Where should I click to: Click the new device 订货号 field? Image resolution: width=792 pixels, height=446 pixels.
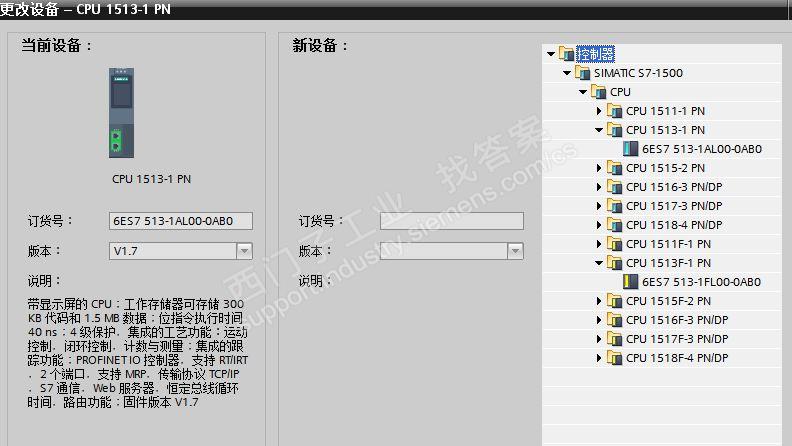[x=452, y=221]
